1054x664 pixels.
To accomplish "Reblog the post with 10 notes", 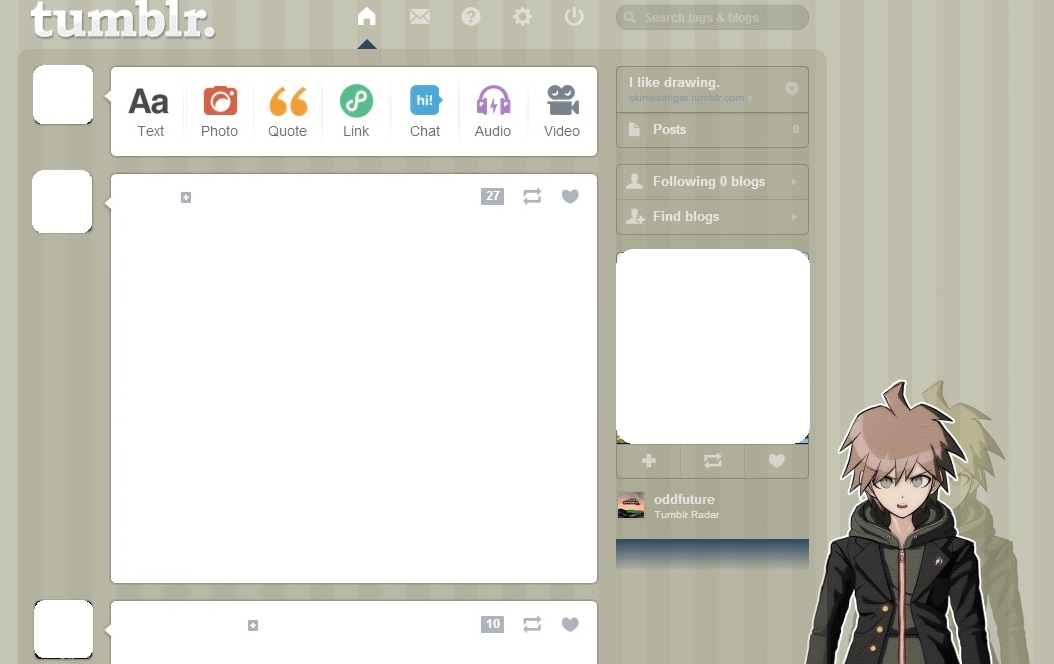I will coord(532,624).
